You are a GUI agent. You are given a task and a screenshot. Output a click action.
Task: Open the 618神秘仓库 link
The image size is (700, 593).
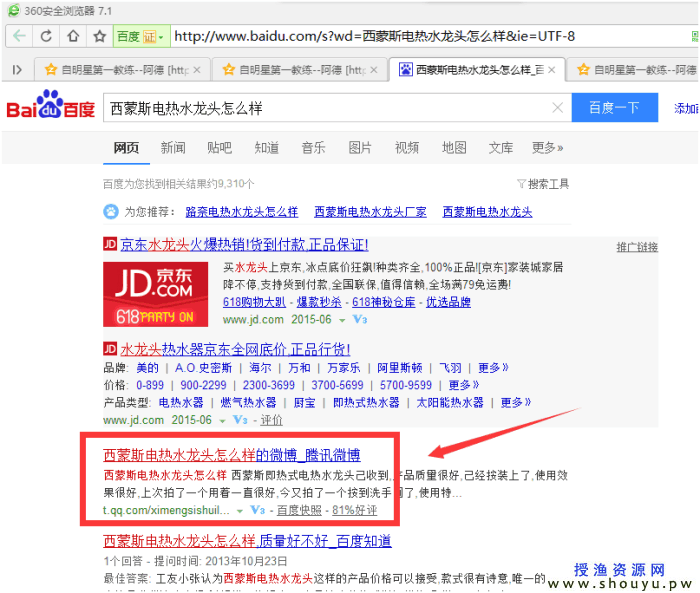coord(384,302)
